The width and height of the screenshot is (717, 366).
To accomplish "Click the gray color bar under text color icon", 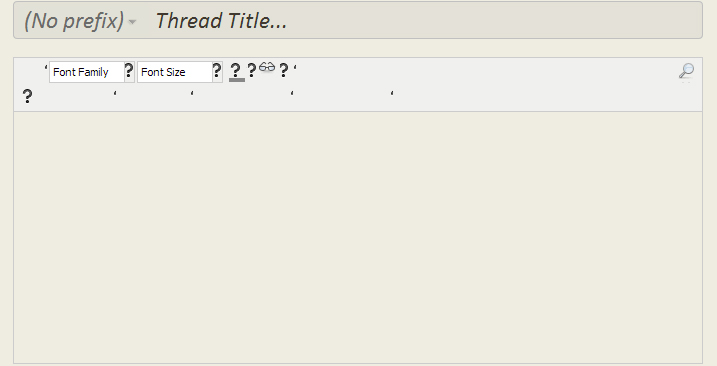I will (x=237, y=80).
